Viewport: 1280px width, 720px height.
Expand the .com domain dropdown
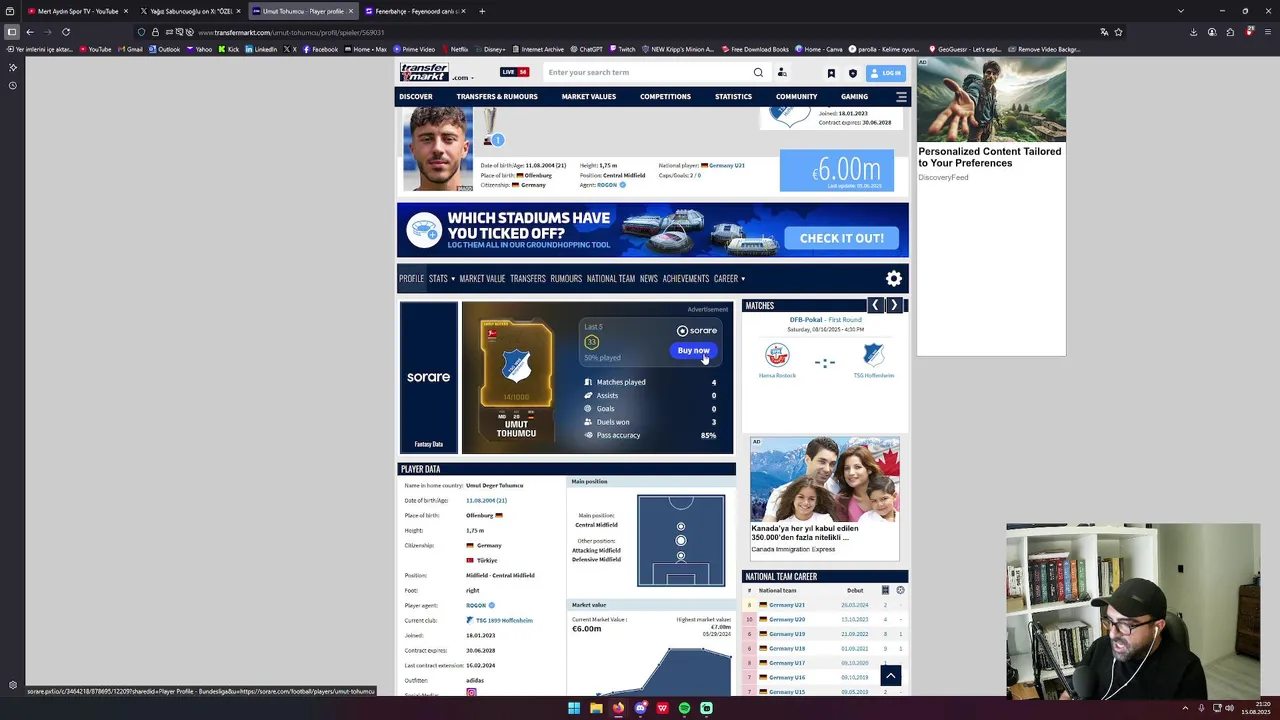(462, 78)
